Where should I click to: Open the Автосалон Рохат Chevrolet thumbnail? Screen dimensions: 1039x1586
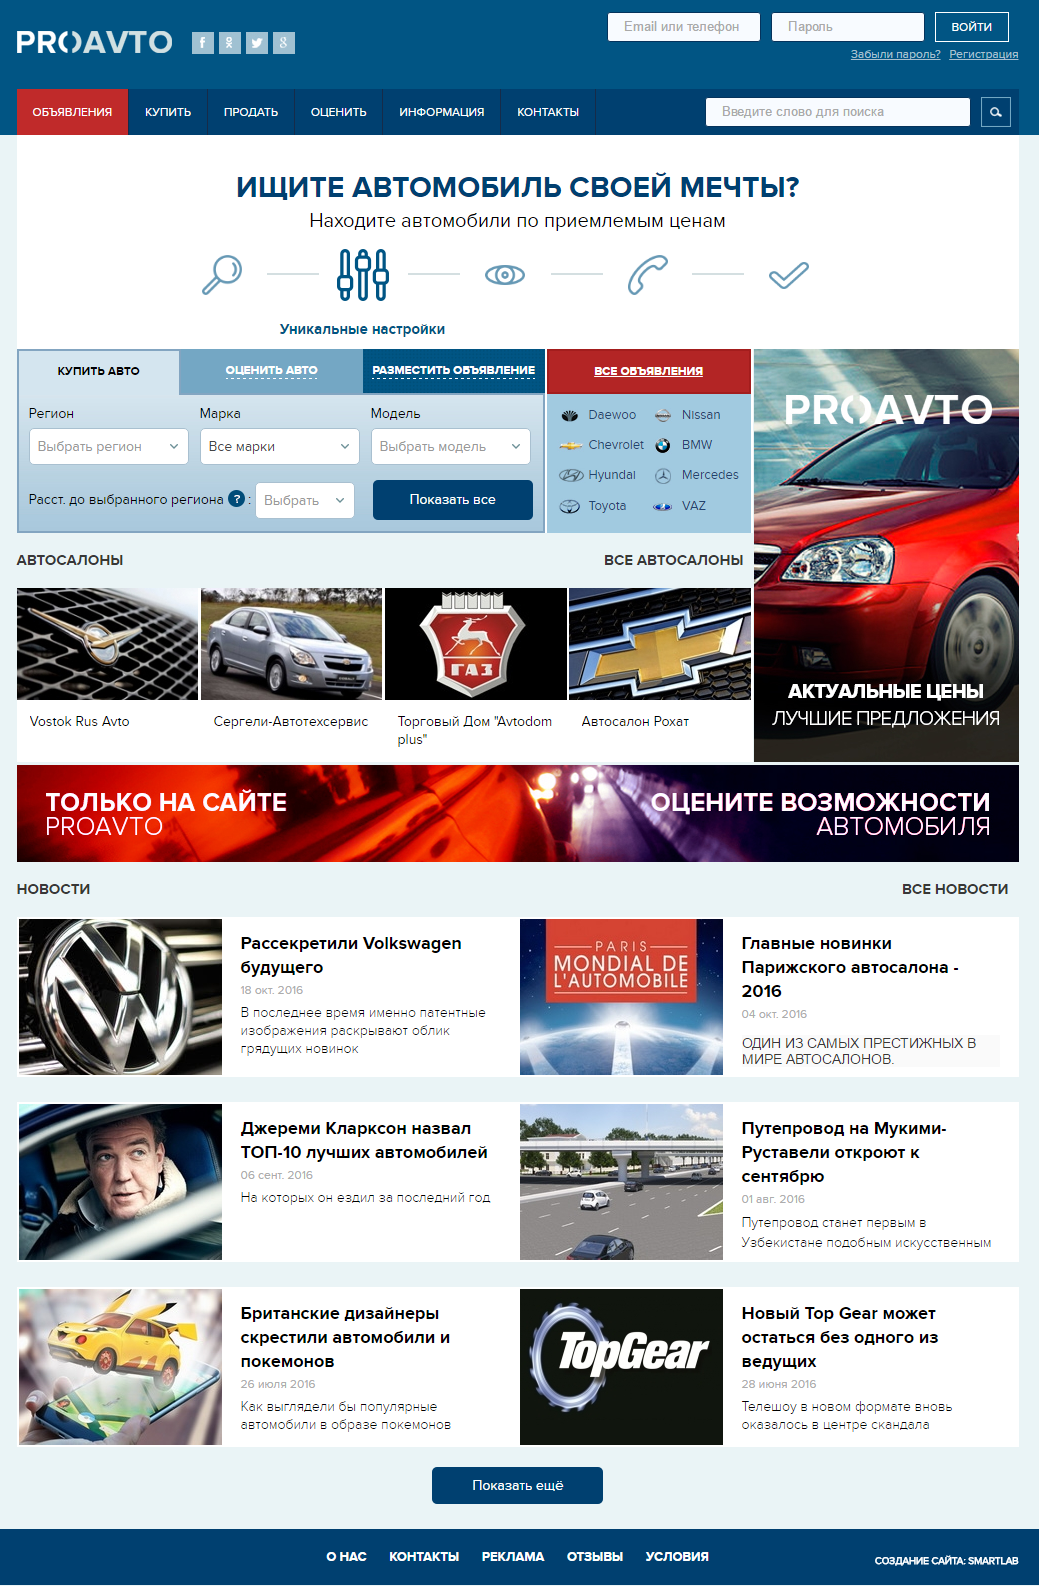click(x=660, y=644)
